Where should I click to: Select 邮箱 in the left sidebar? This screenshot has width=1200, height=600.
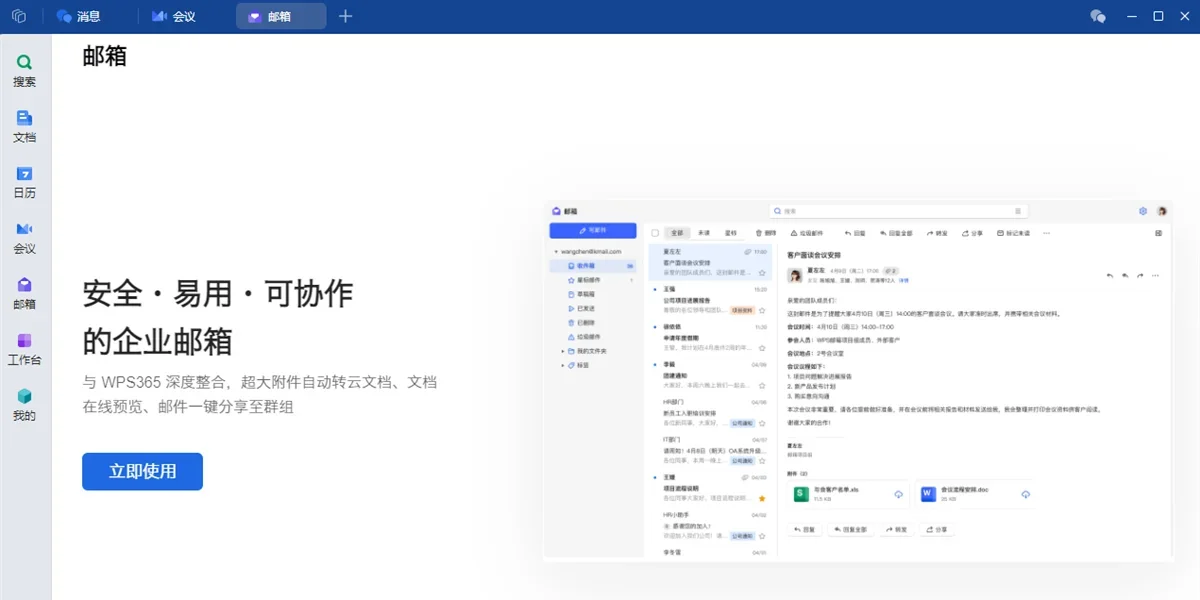(25, 294)
